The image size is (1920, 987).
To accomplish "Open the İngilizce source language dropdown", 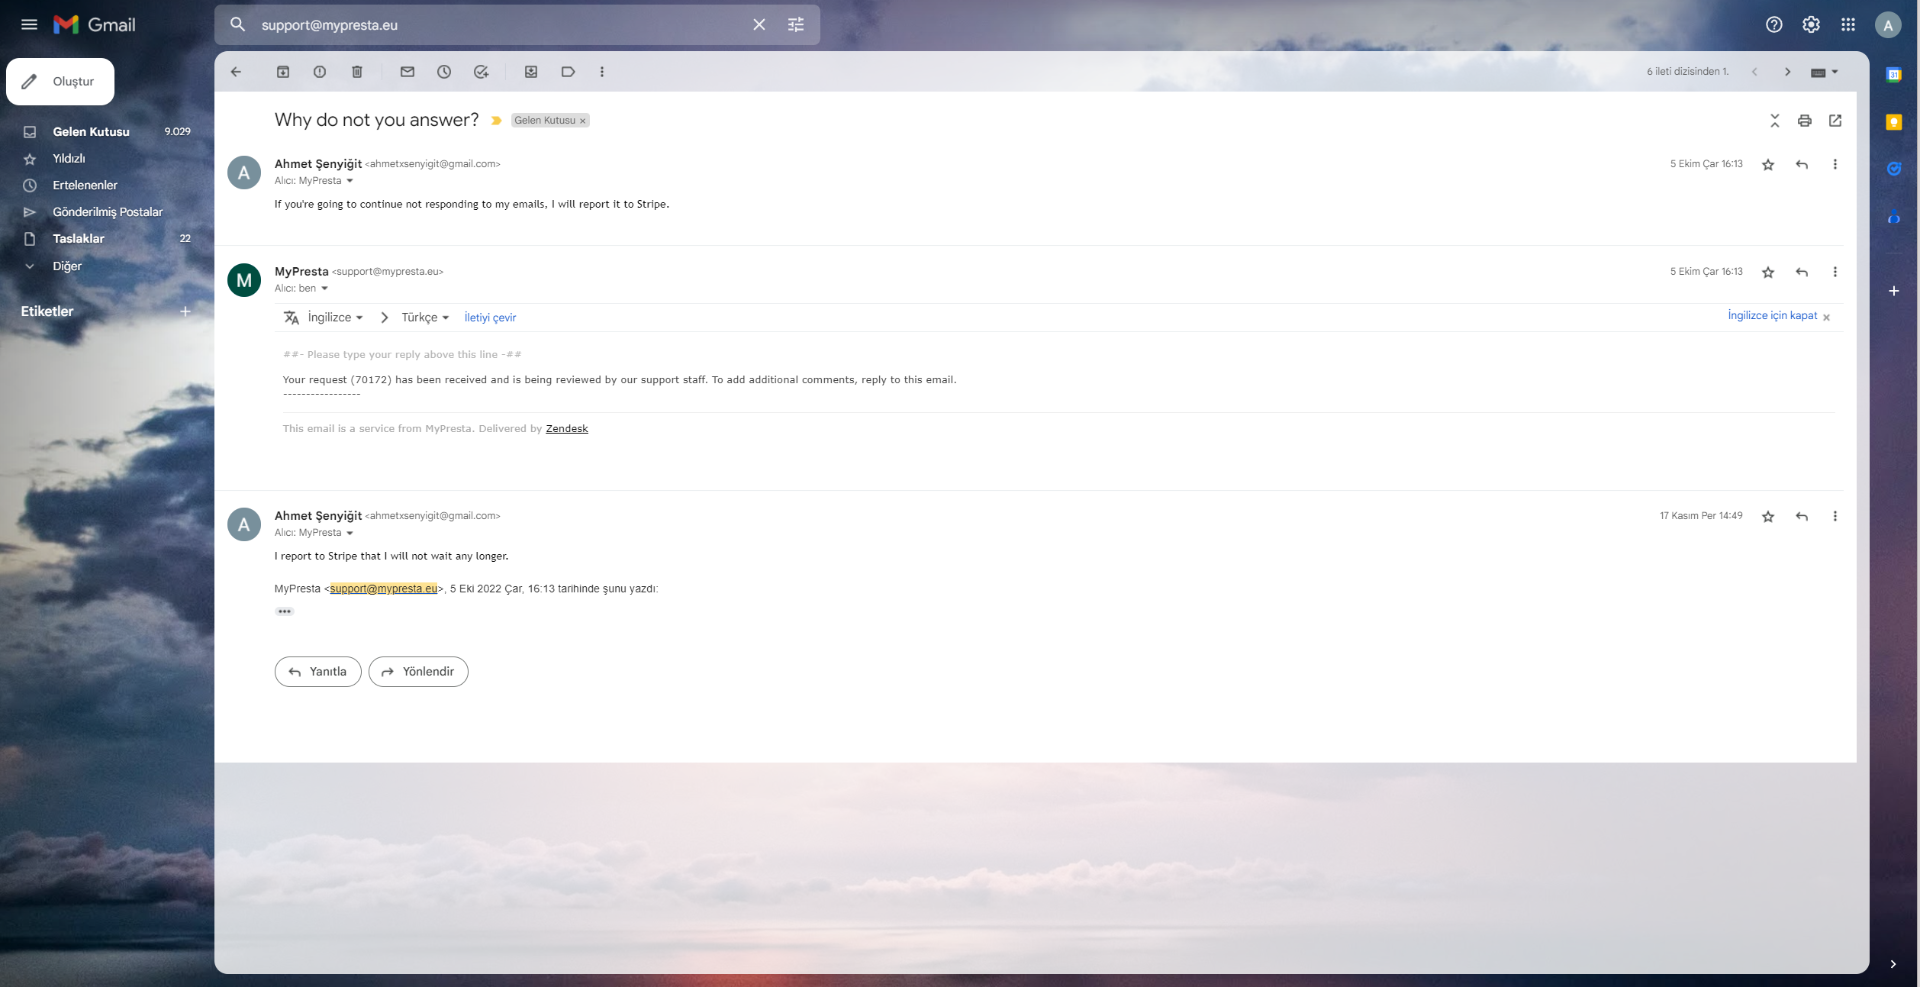I will tap(335, 318).
